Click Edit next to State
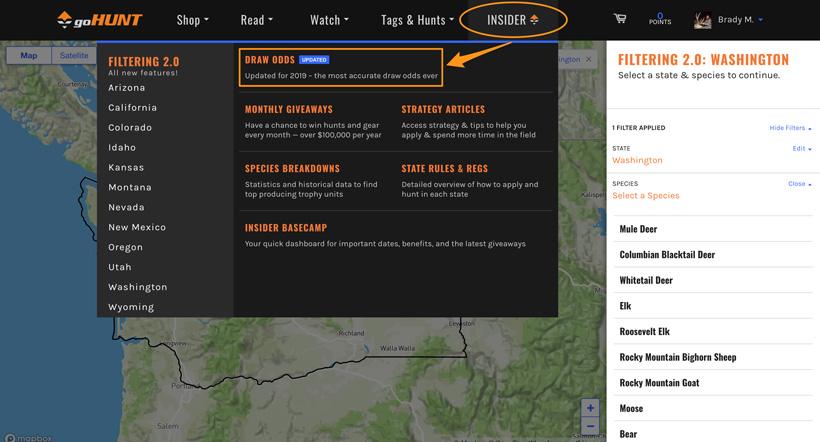The width and height of the screenshot is (820, 442). [802, 149]
